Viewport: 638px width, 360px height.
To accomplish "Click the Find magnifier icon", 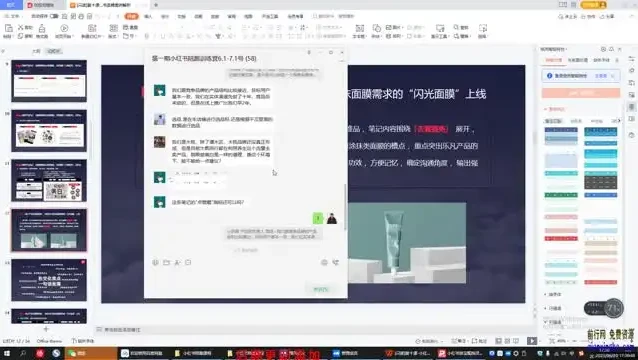I will (456, 27).
